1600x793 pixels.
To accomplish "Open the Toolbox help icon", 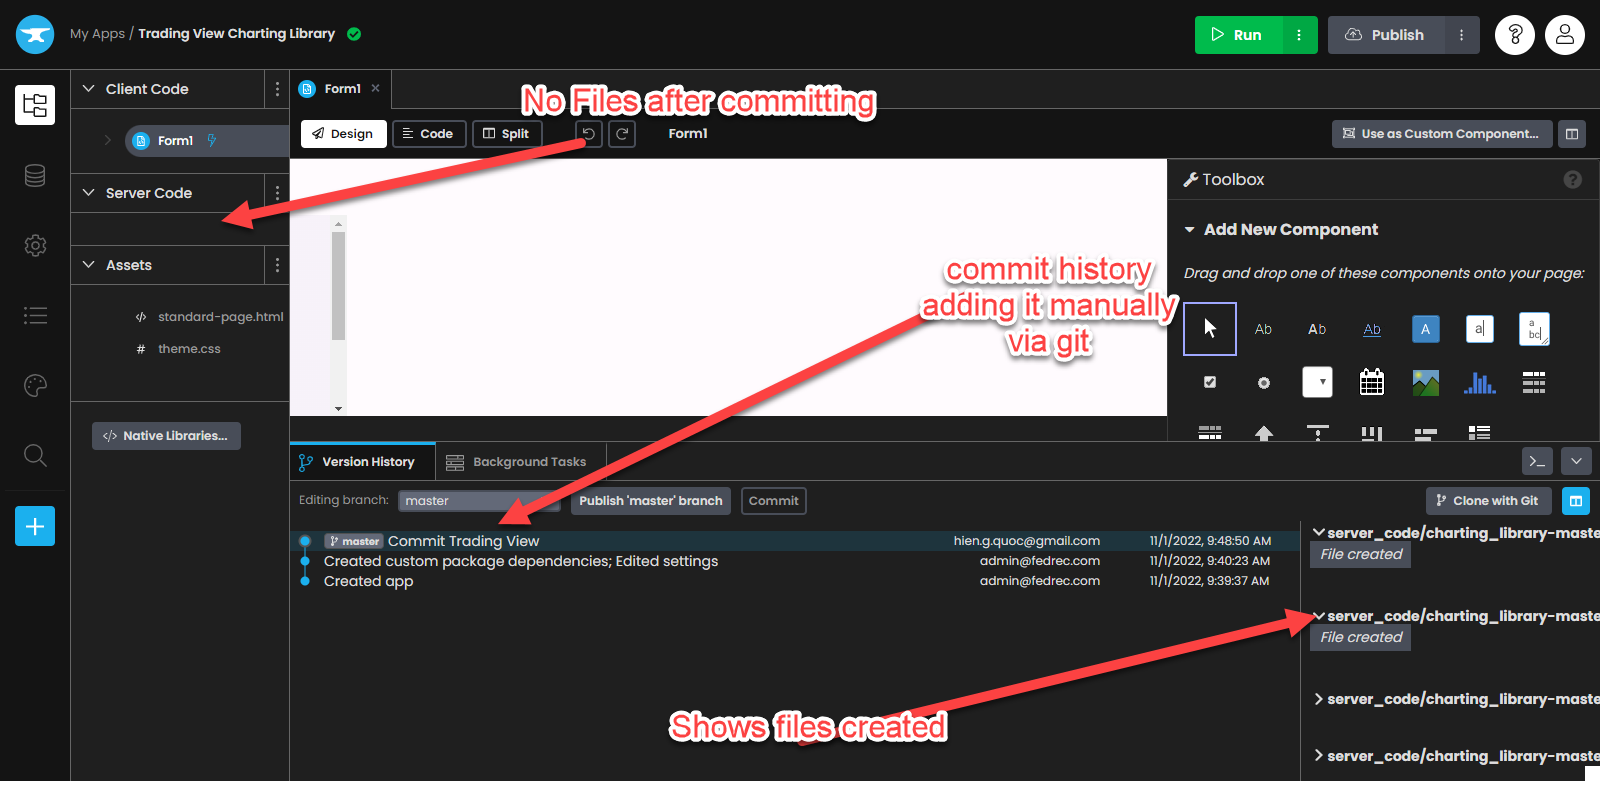I will click(x=1573, y=180).
